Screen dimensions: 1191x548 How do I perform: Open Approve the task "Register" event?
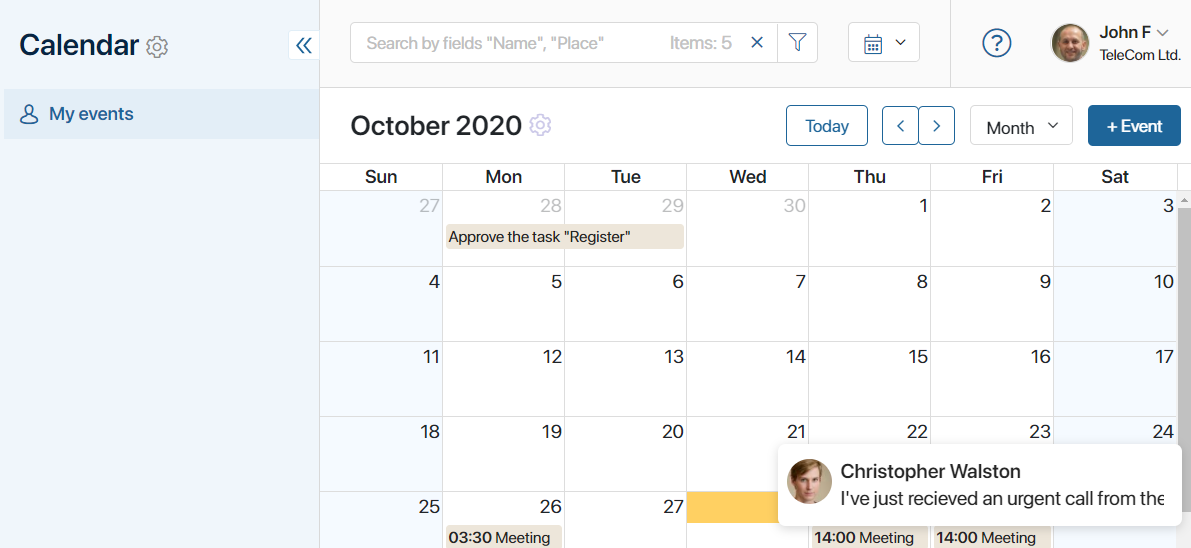[564, 236]
